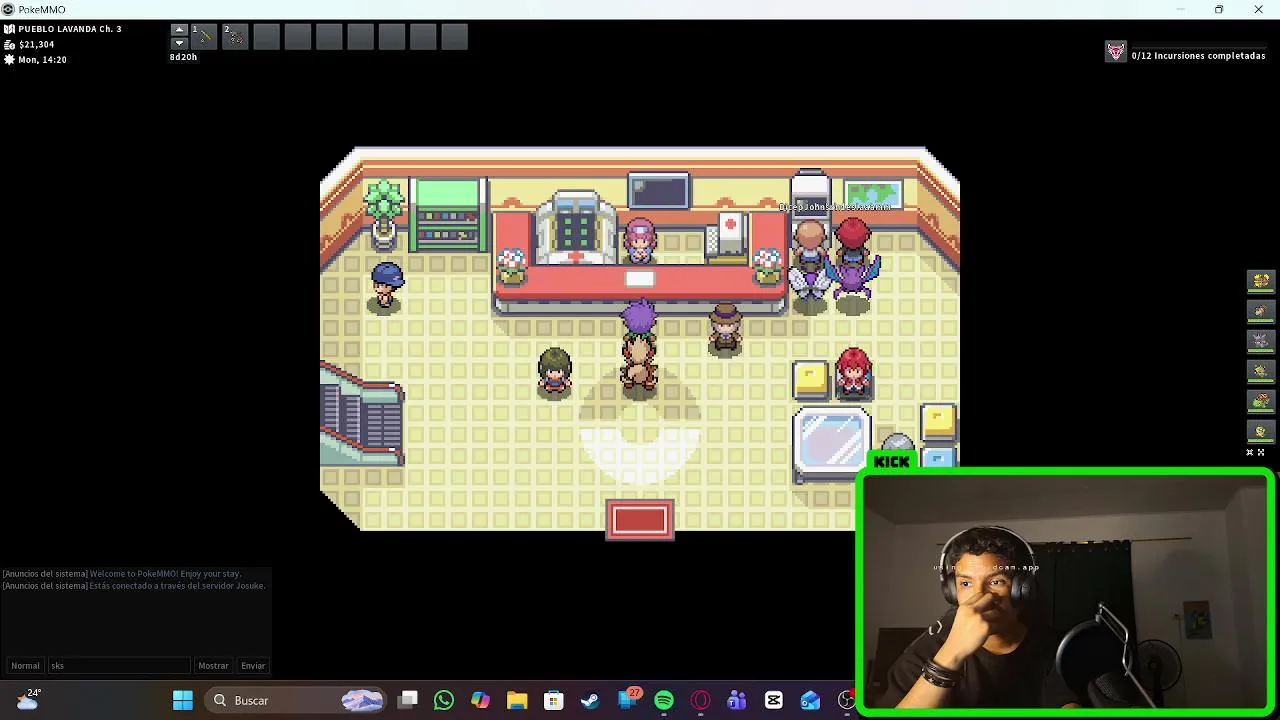Open the Normal chat channel selector
Viewport: 1280px width, 720px height.
(x=25, y=666)
